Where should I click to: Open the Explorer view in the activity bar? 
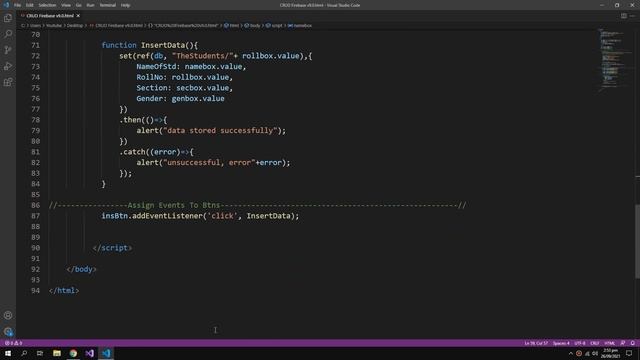point(8,18)
